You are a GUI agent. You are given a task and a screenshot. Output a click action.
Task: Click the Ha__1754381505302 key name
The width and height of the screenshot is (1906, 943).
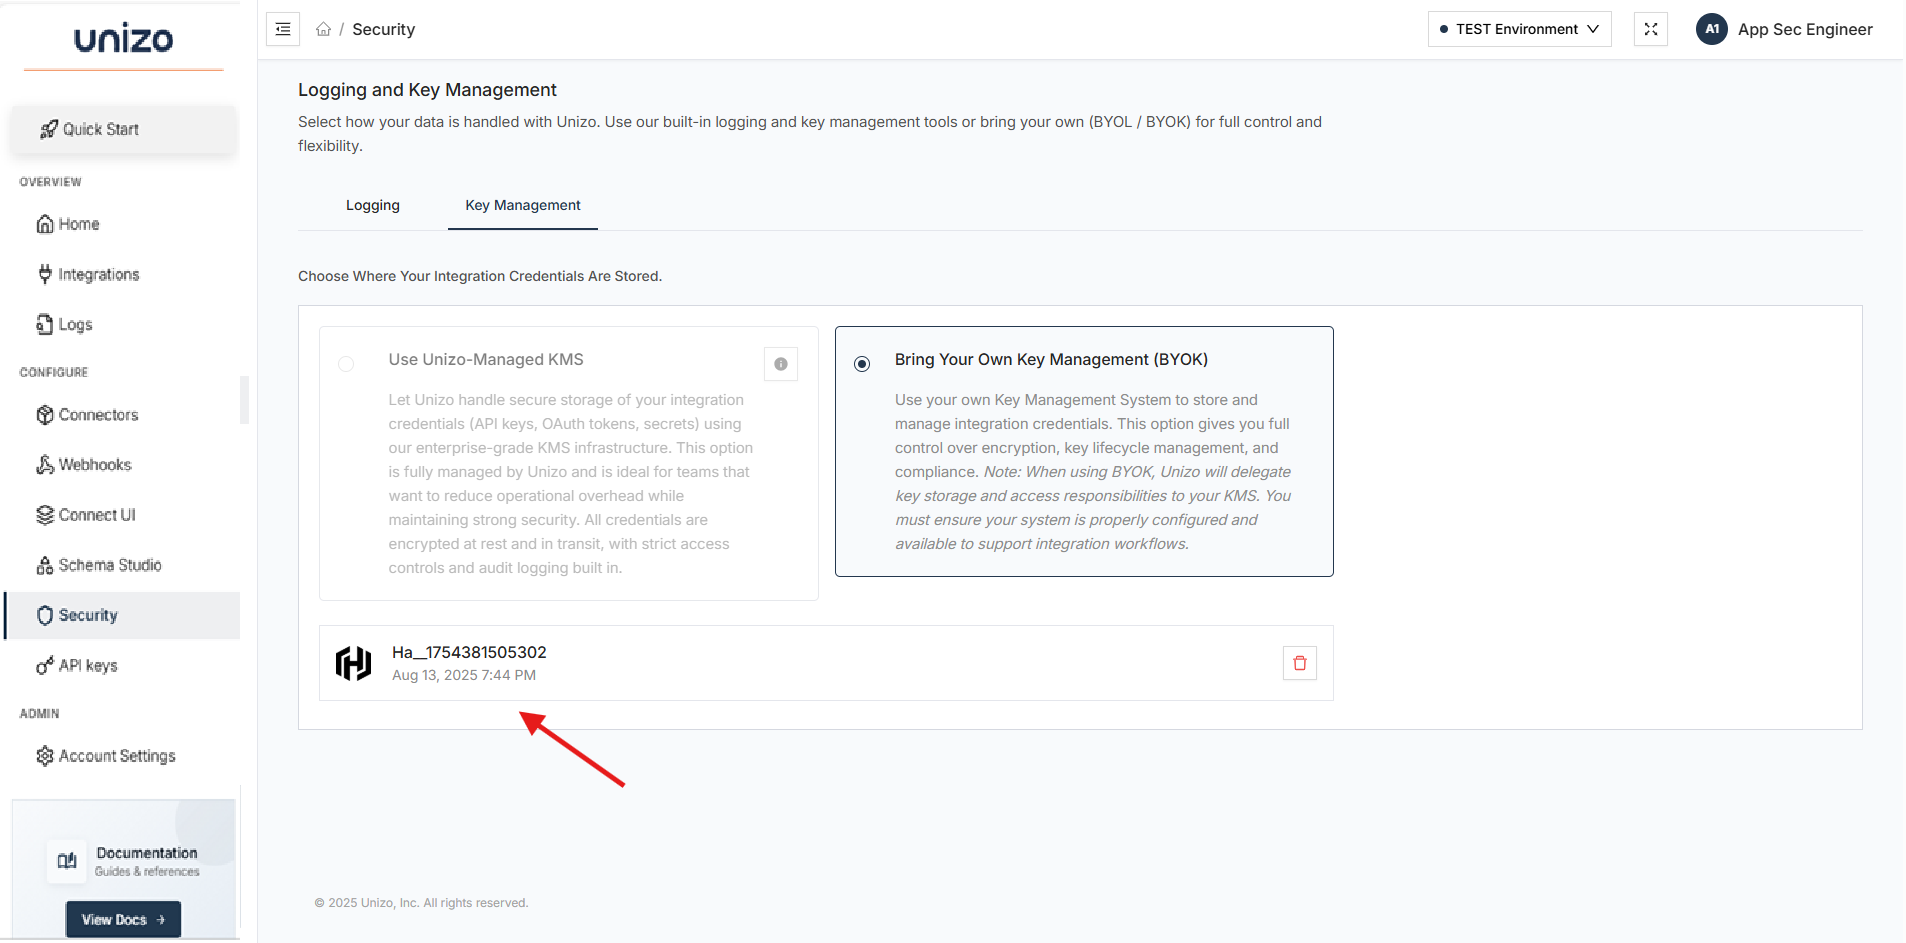[469, 652]
